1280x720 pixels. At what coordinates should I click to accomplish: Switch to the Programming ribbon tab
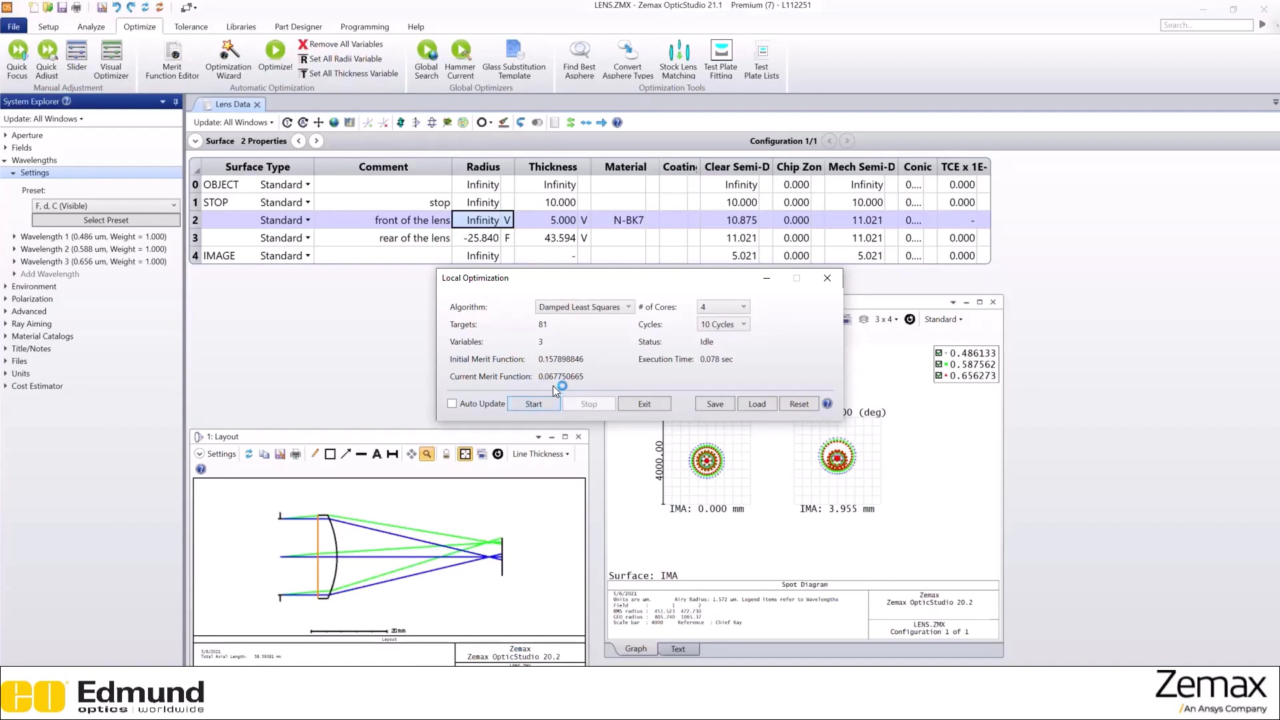pyautogui.click(x=364, y=27)
